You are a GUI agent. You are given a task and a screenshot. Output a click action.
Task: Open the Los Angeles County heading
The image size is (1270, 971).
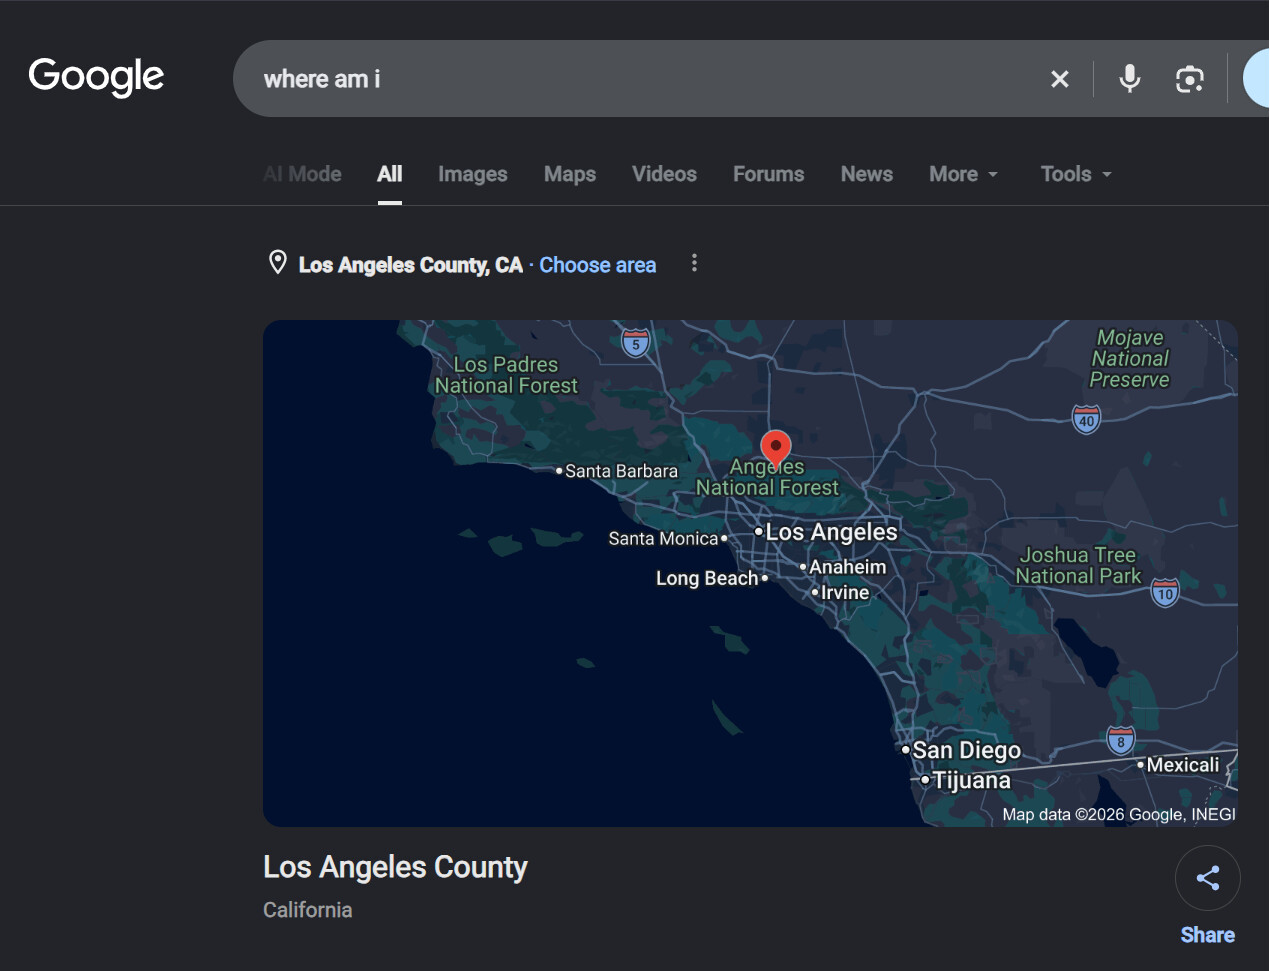tap(395, 867)
